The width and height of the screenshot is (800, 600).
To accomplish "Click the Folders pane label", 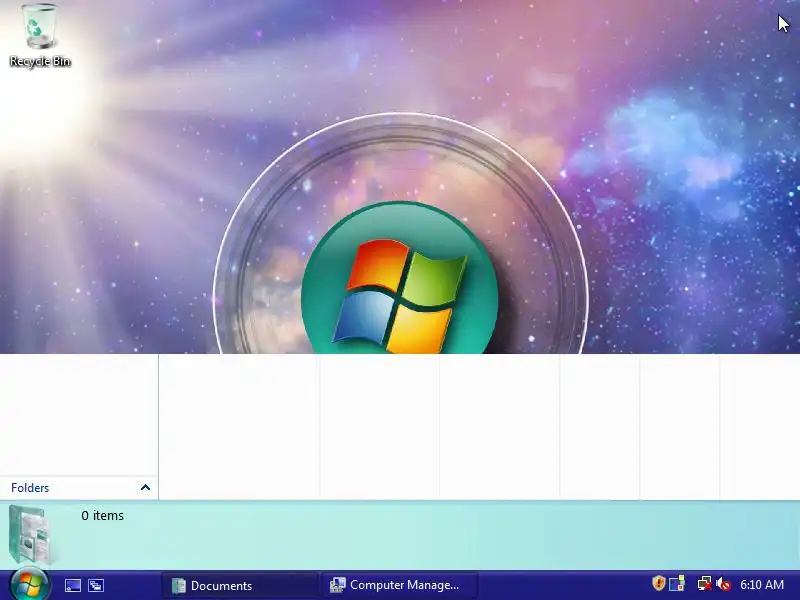I will [x=30, y=488].
